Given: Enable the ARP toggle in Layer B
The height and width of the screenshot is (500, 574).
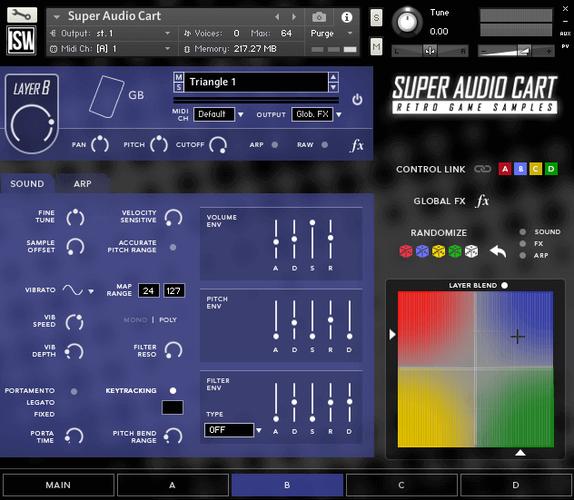Looking at the screenshot, I should [x=275, y=145].
